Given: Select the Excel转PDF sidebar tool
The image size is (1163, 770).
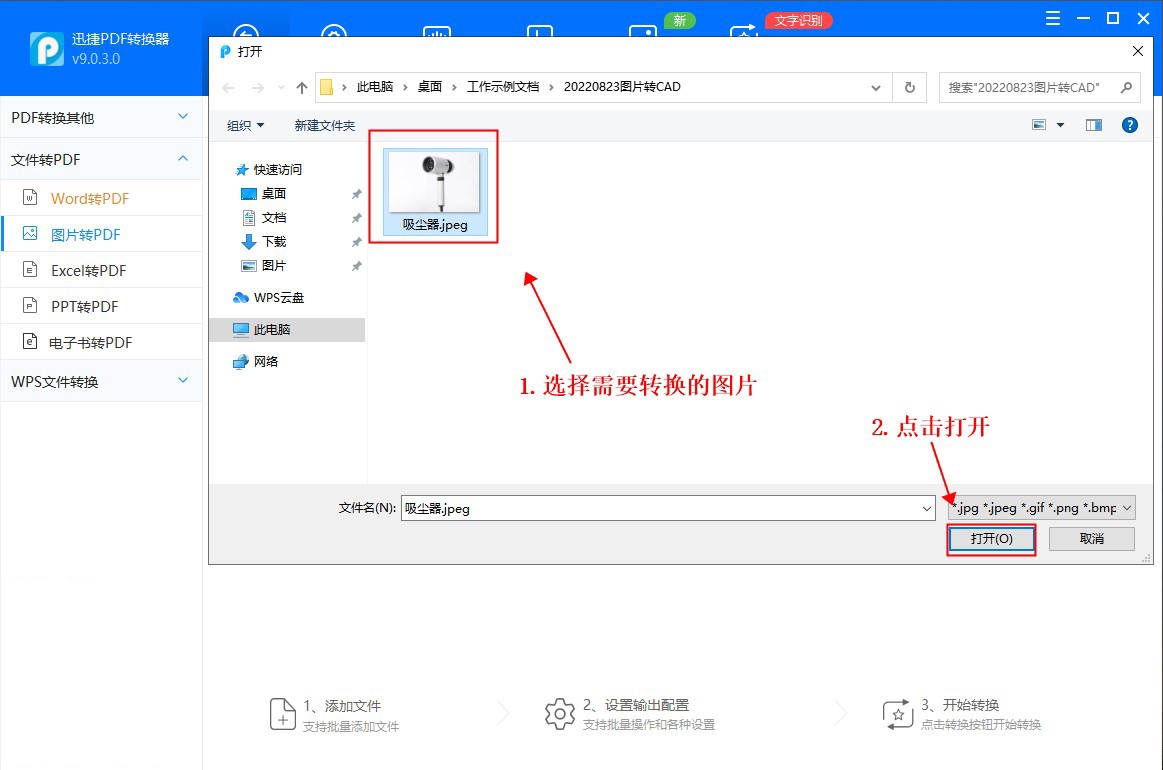Looking at the screenshot, I should (x=91, y=269).
